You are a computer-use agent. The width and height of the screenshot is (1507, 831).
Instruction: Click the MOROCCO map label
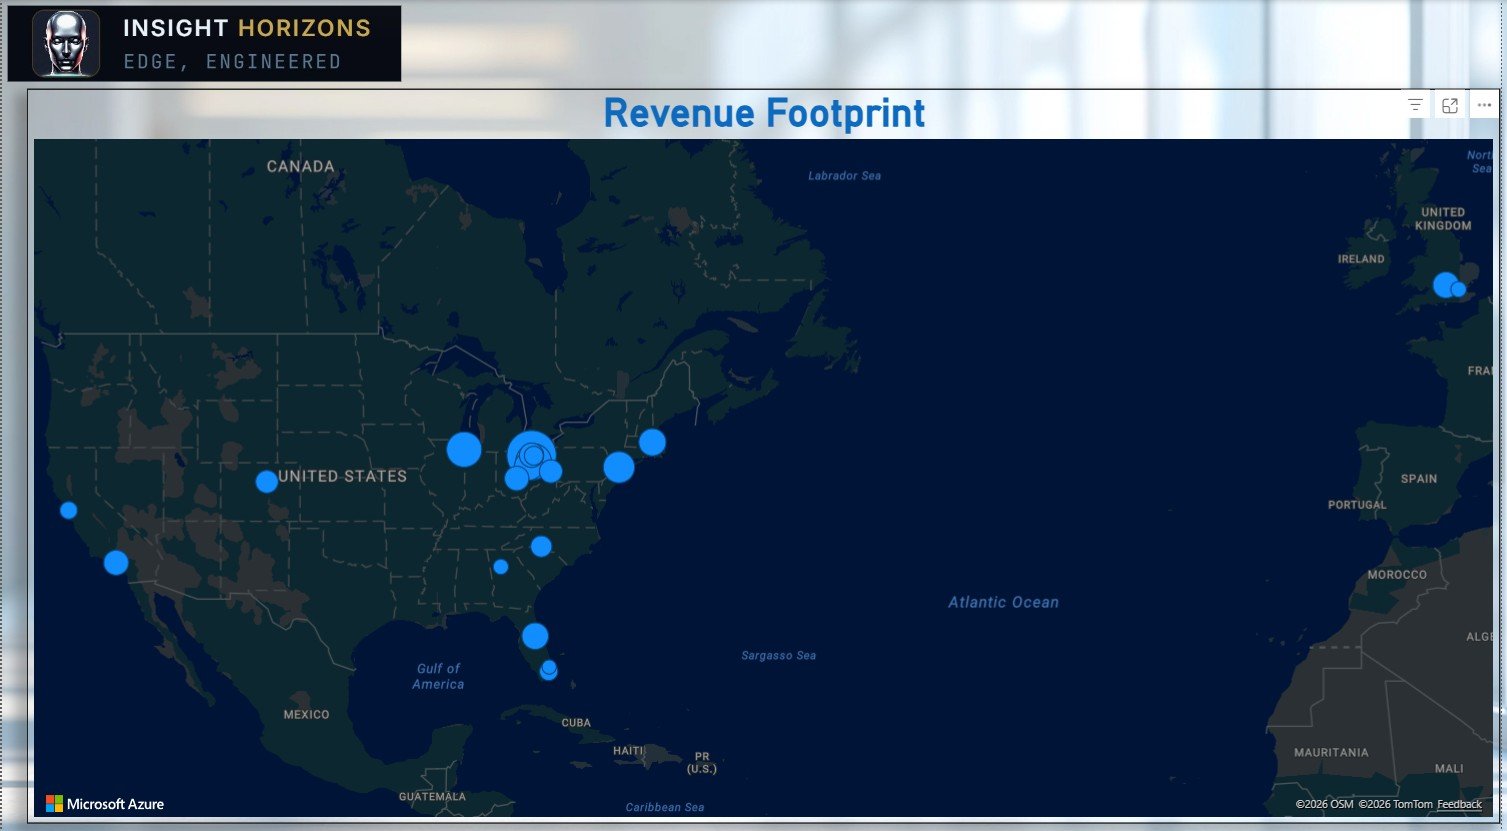tap(1397, 575)
